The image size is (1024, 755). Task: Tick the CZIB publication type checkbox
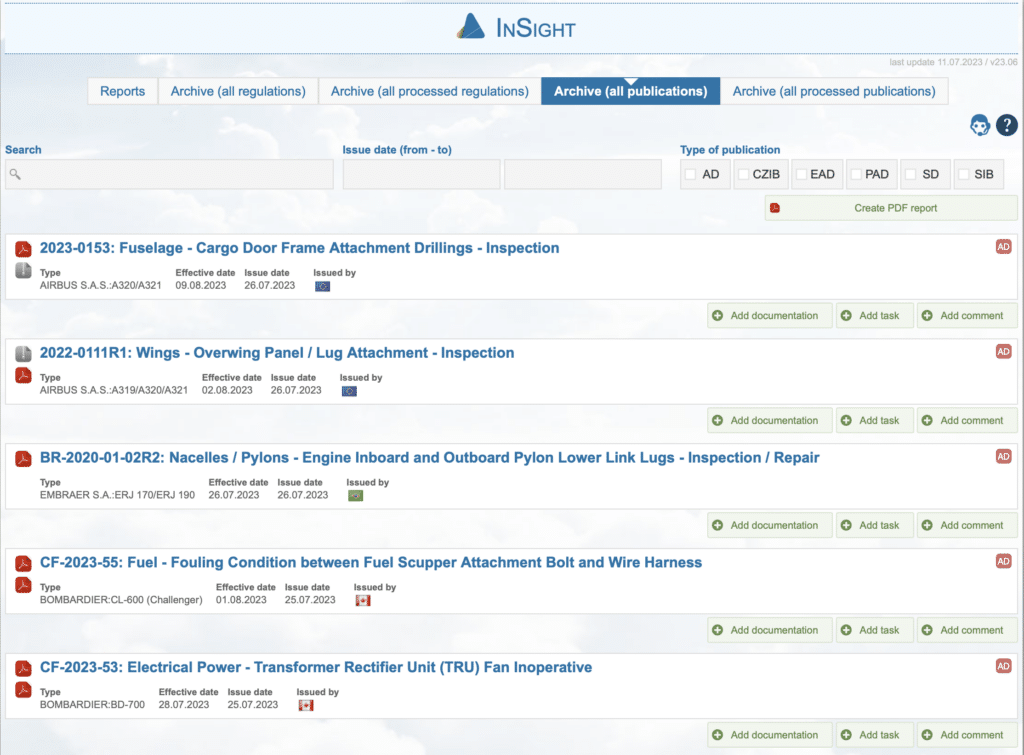[x=743, y=174]
